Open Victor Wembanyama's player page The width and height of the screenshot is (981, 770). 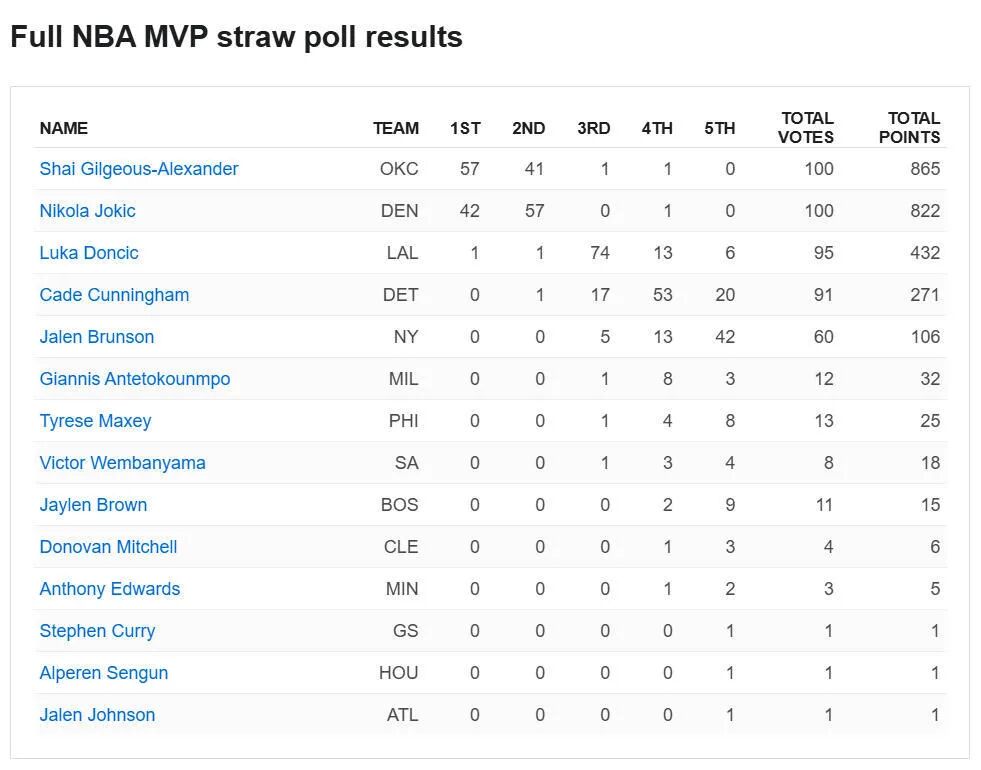click(x=122, y=463)
